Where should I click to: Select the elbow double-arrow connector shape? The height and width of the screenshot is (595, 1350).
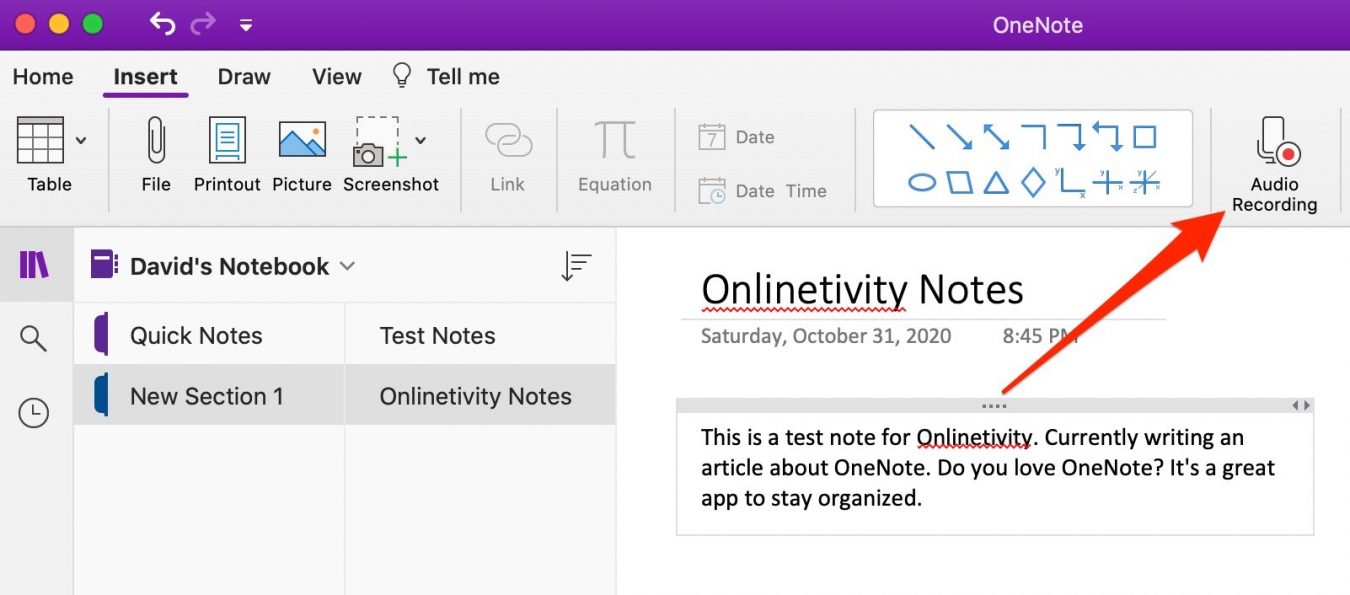click(1107, 137)
